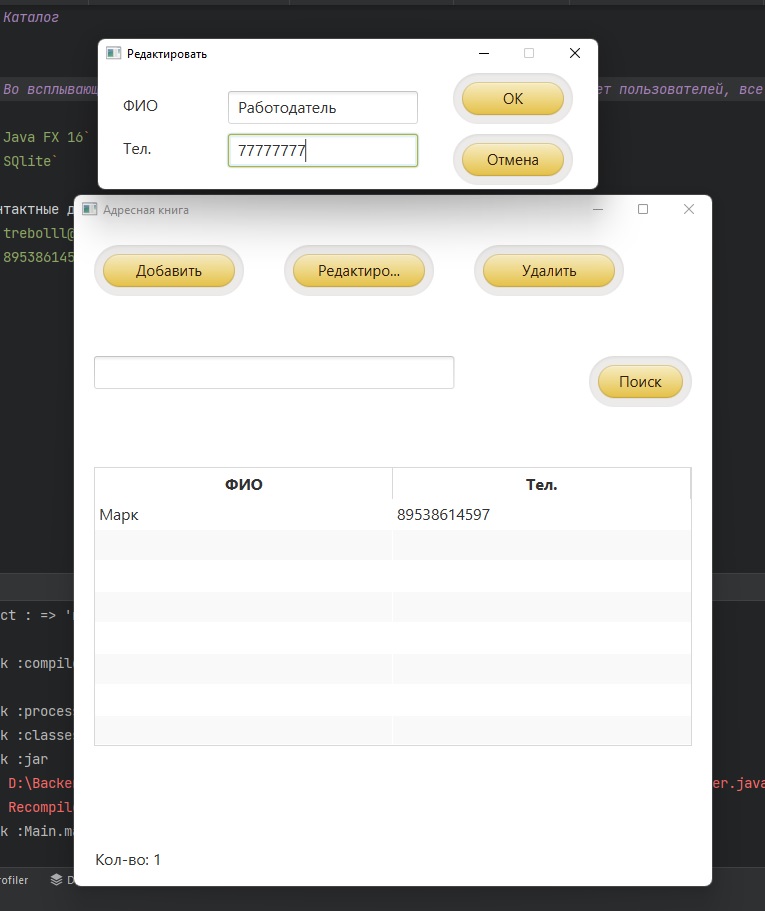Screen dimensions: 765x911
Task: Minimize the Адресная книга window
Action: [598, 209]
